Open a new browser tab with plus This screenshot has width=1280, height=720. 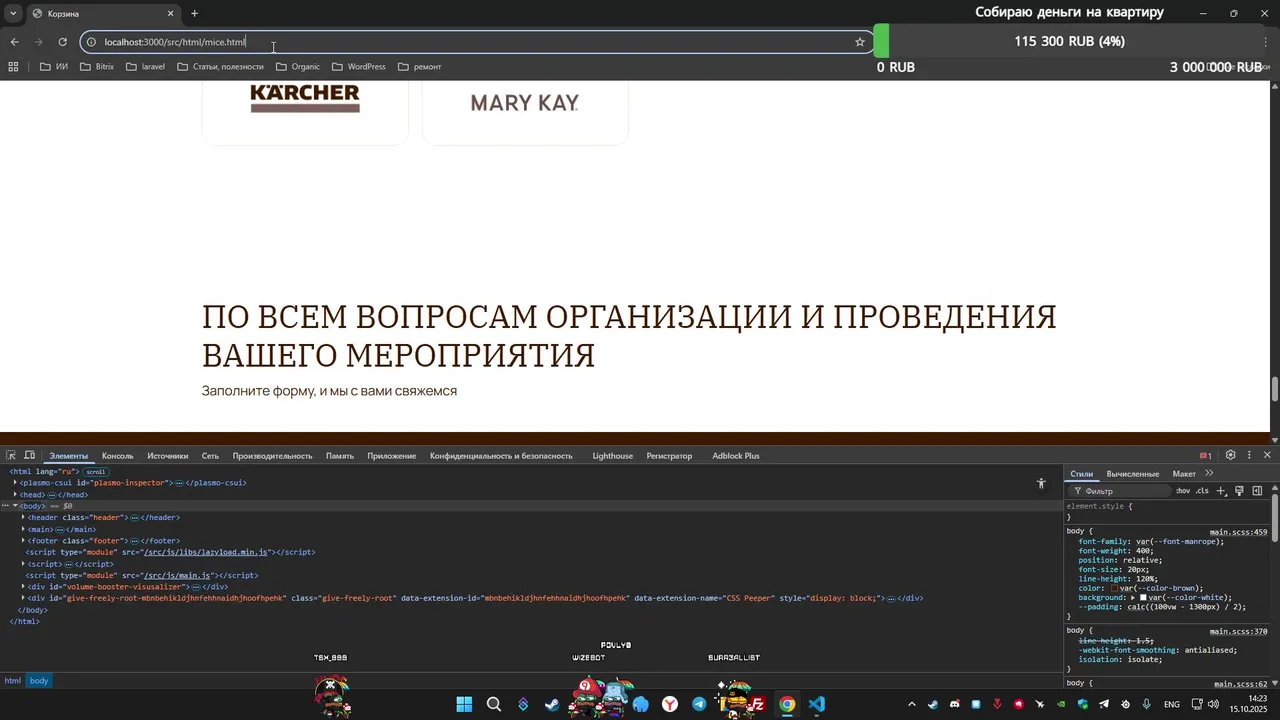pos(194,14)
